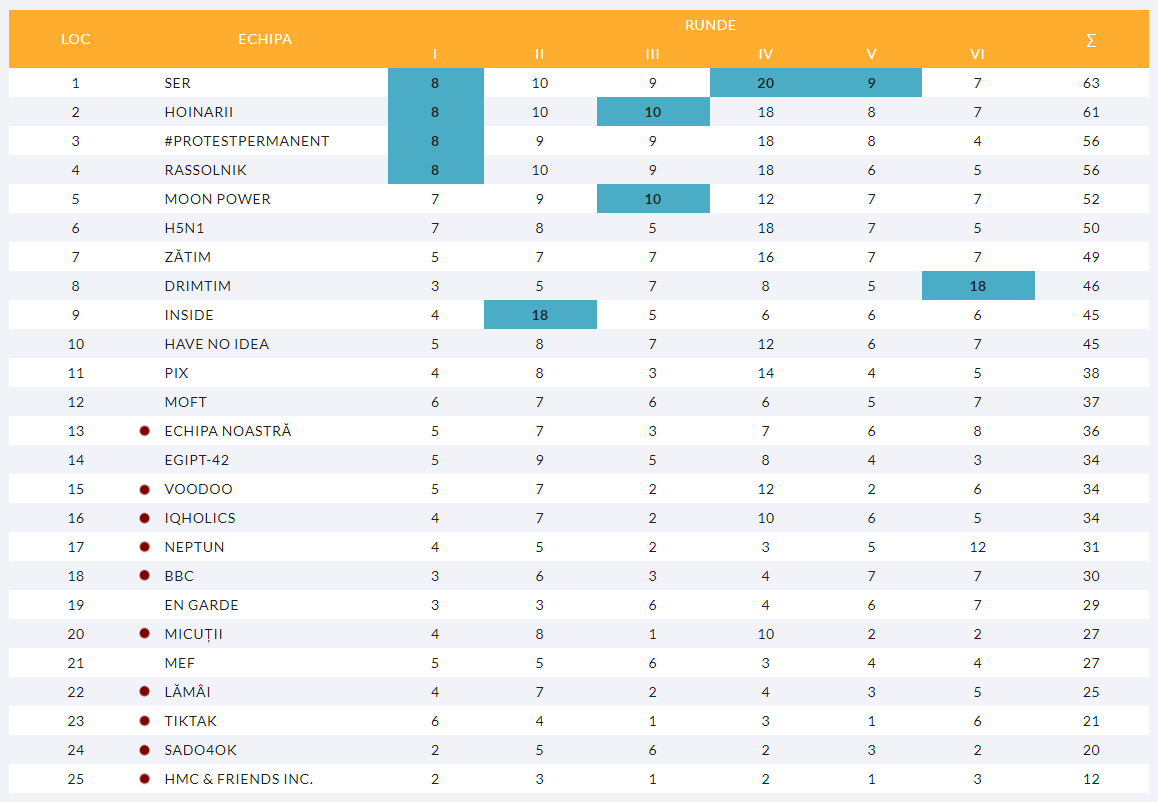Select team name PIX
The width and height of the screenshot is (1158, 802).
coord(176,373)
